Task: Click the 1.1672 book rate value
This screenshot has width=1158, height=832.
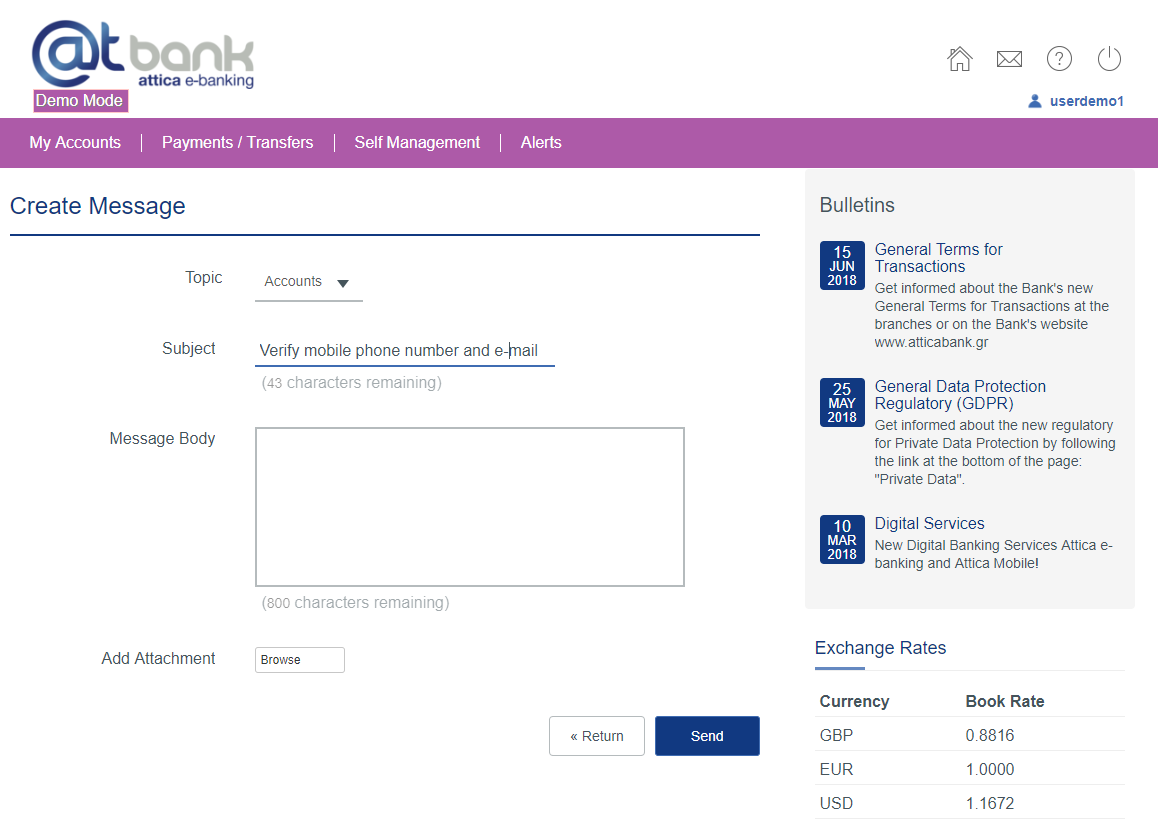Action: coord(990,803)
